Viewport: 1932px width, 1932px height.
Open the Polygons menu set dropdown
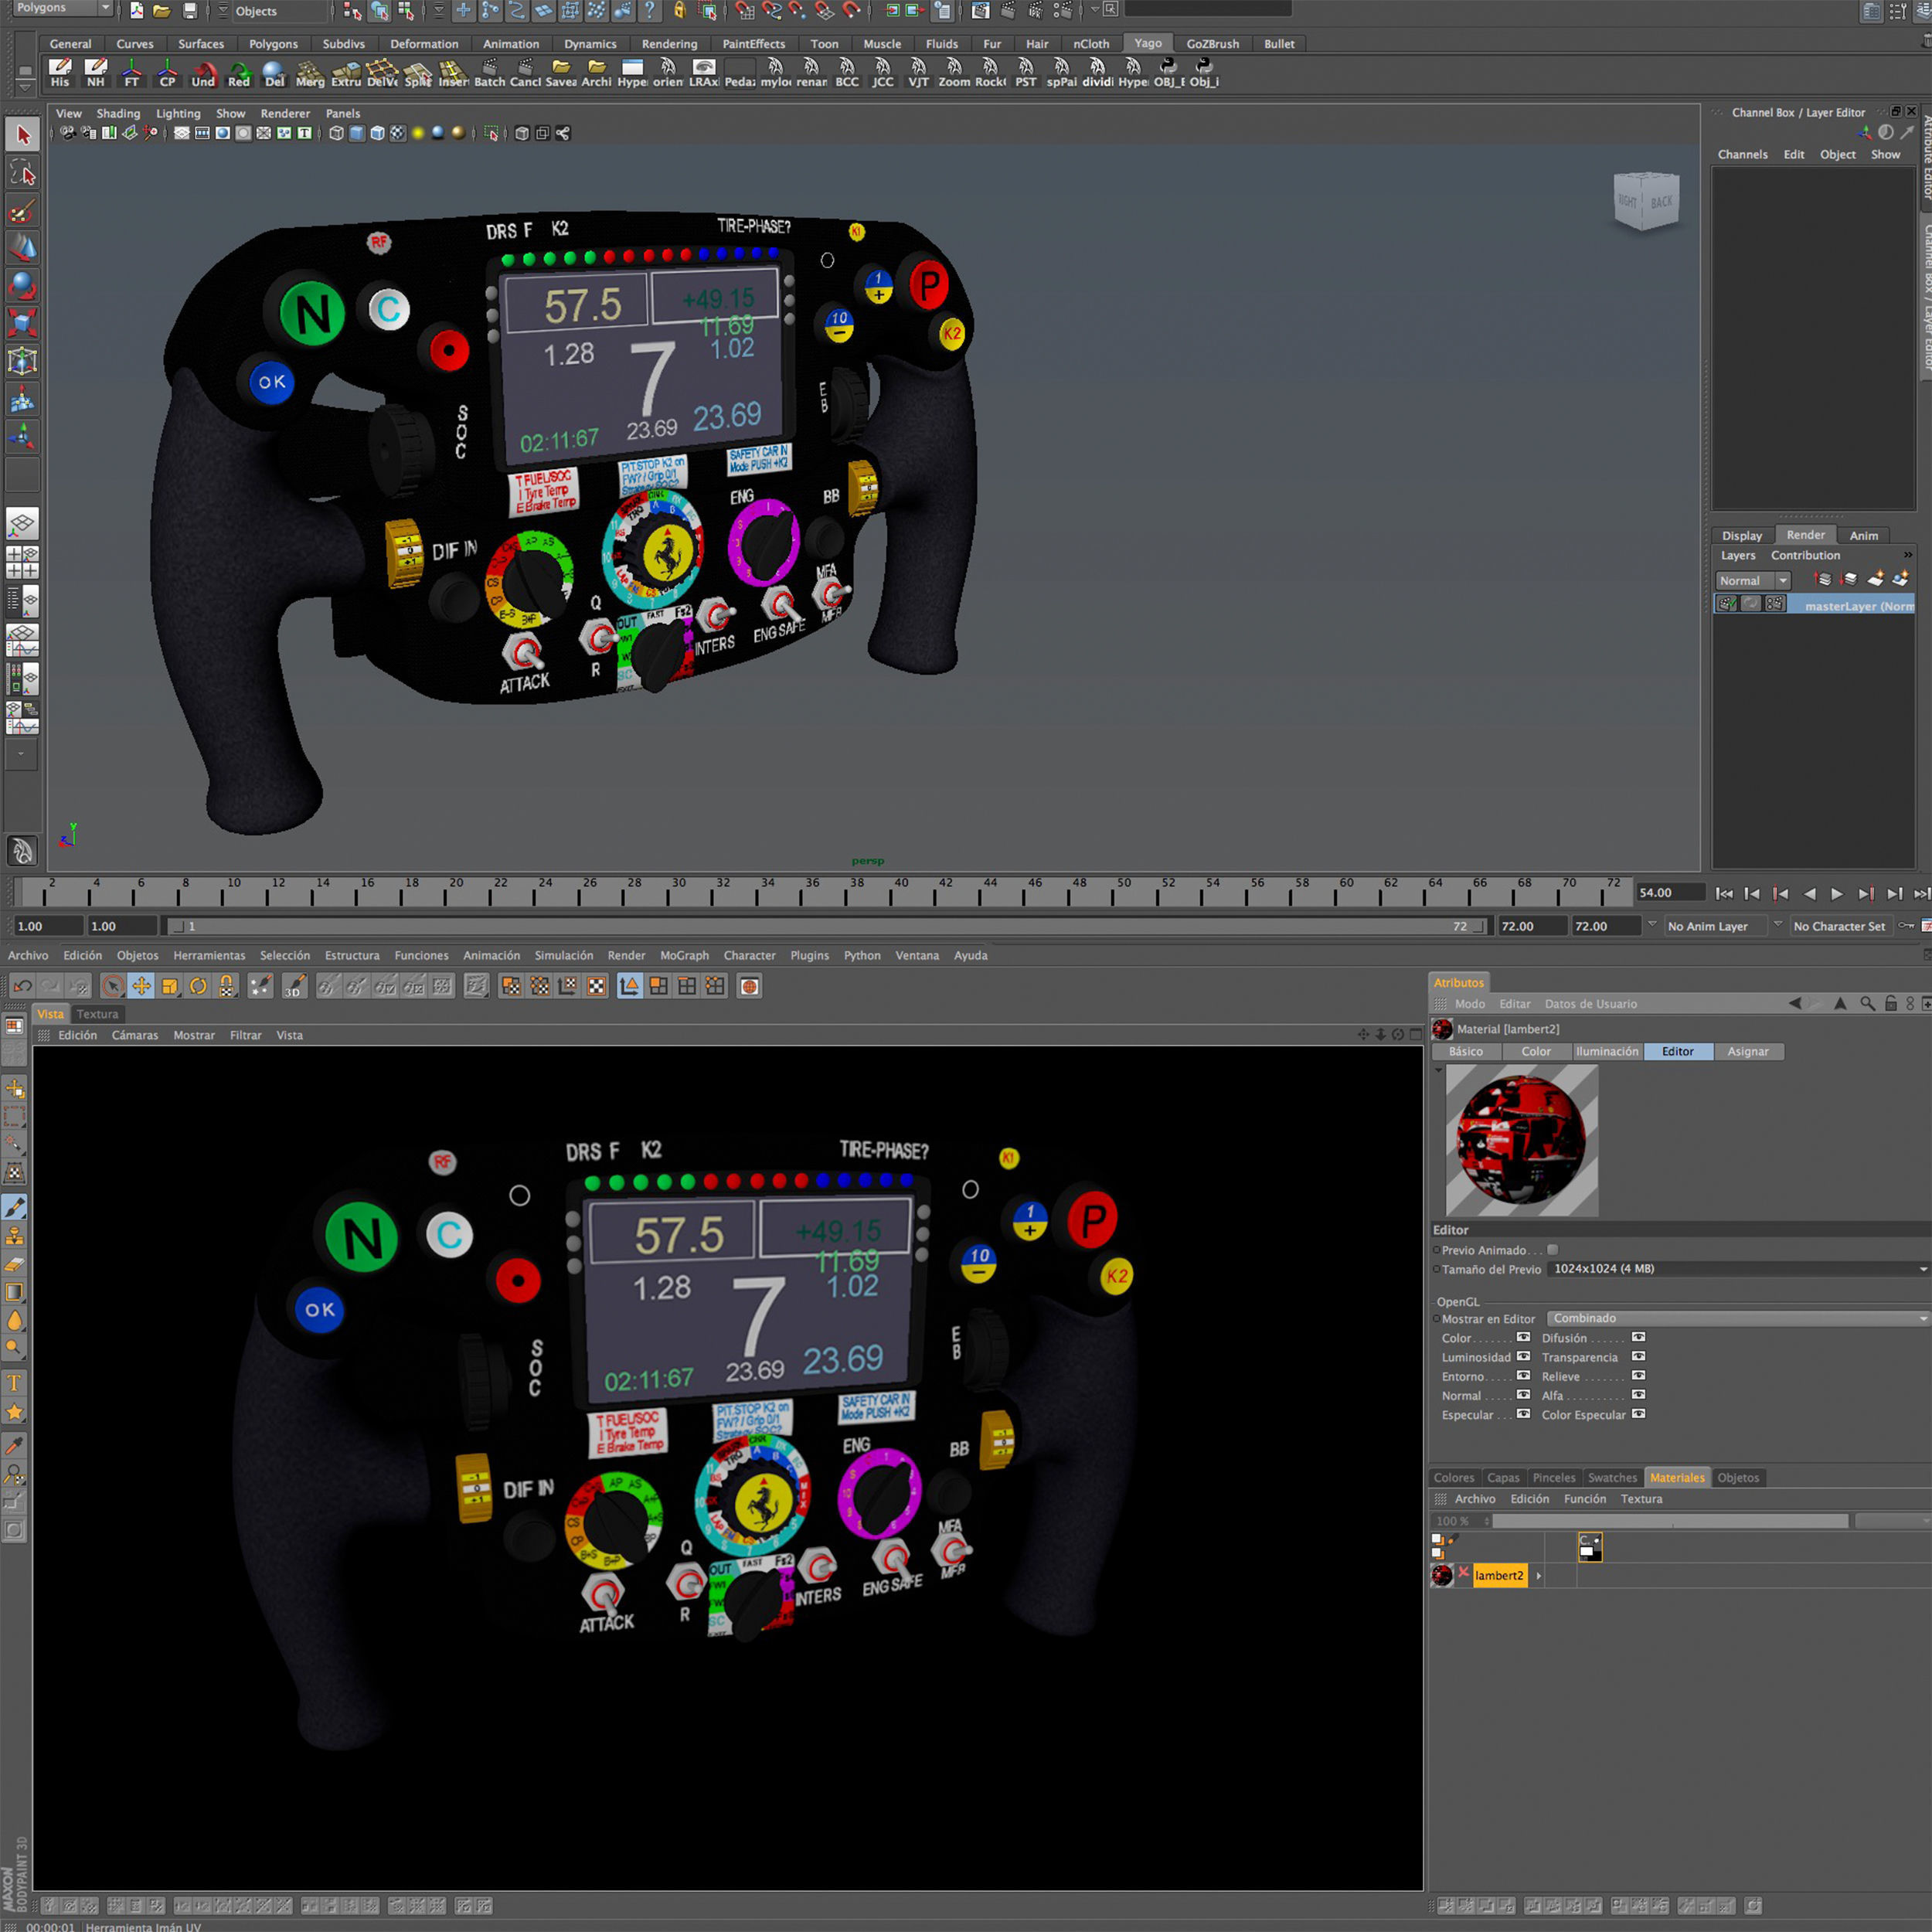tap(62, 8)
